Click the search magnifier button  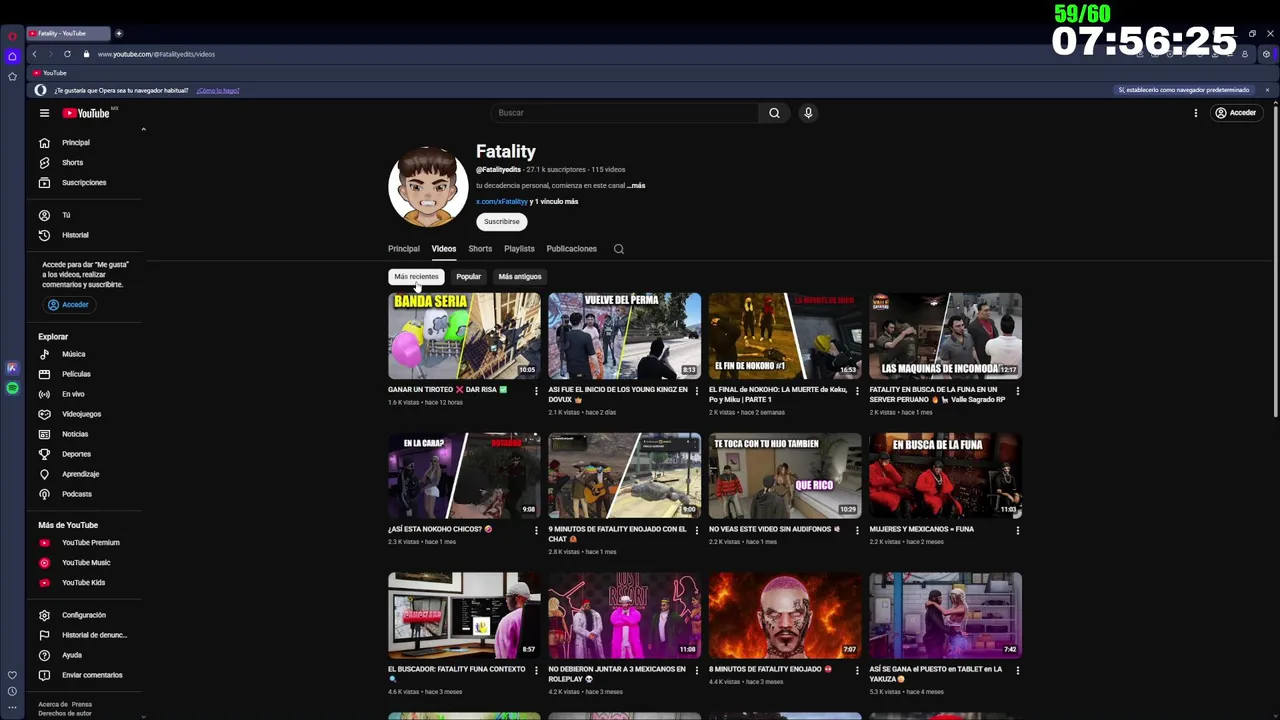(x=774, y=113)
